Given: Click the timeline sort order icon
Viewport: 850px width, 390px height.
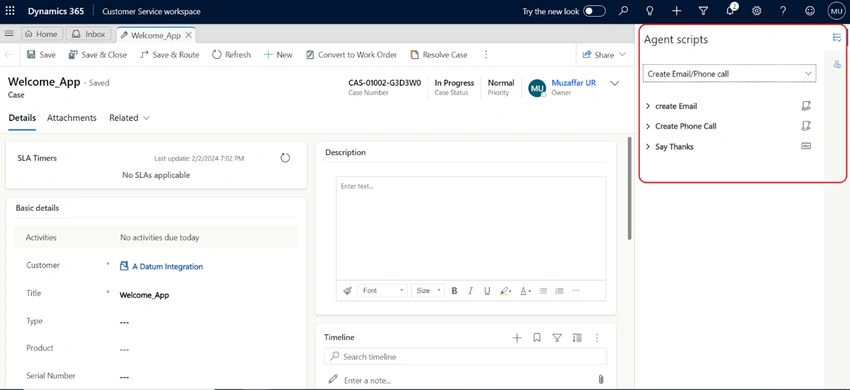Looking at the screenshot, I should pyautogui.click(x=577, y=338).
